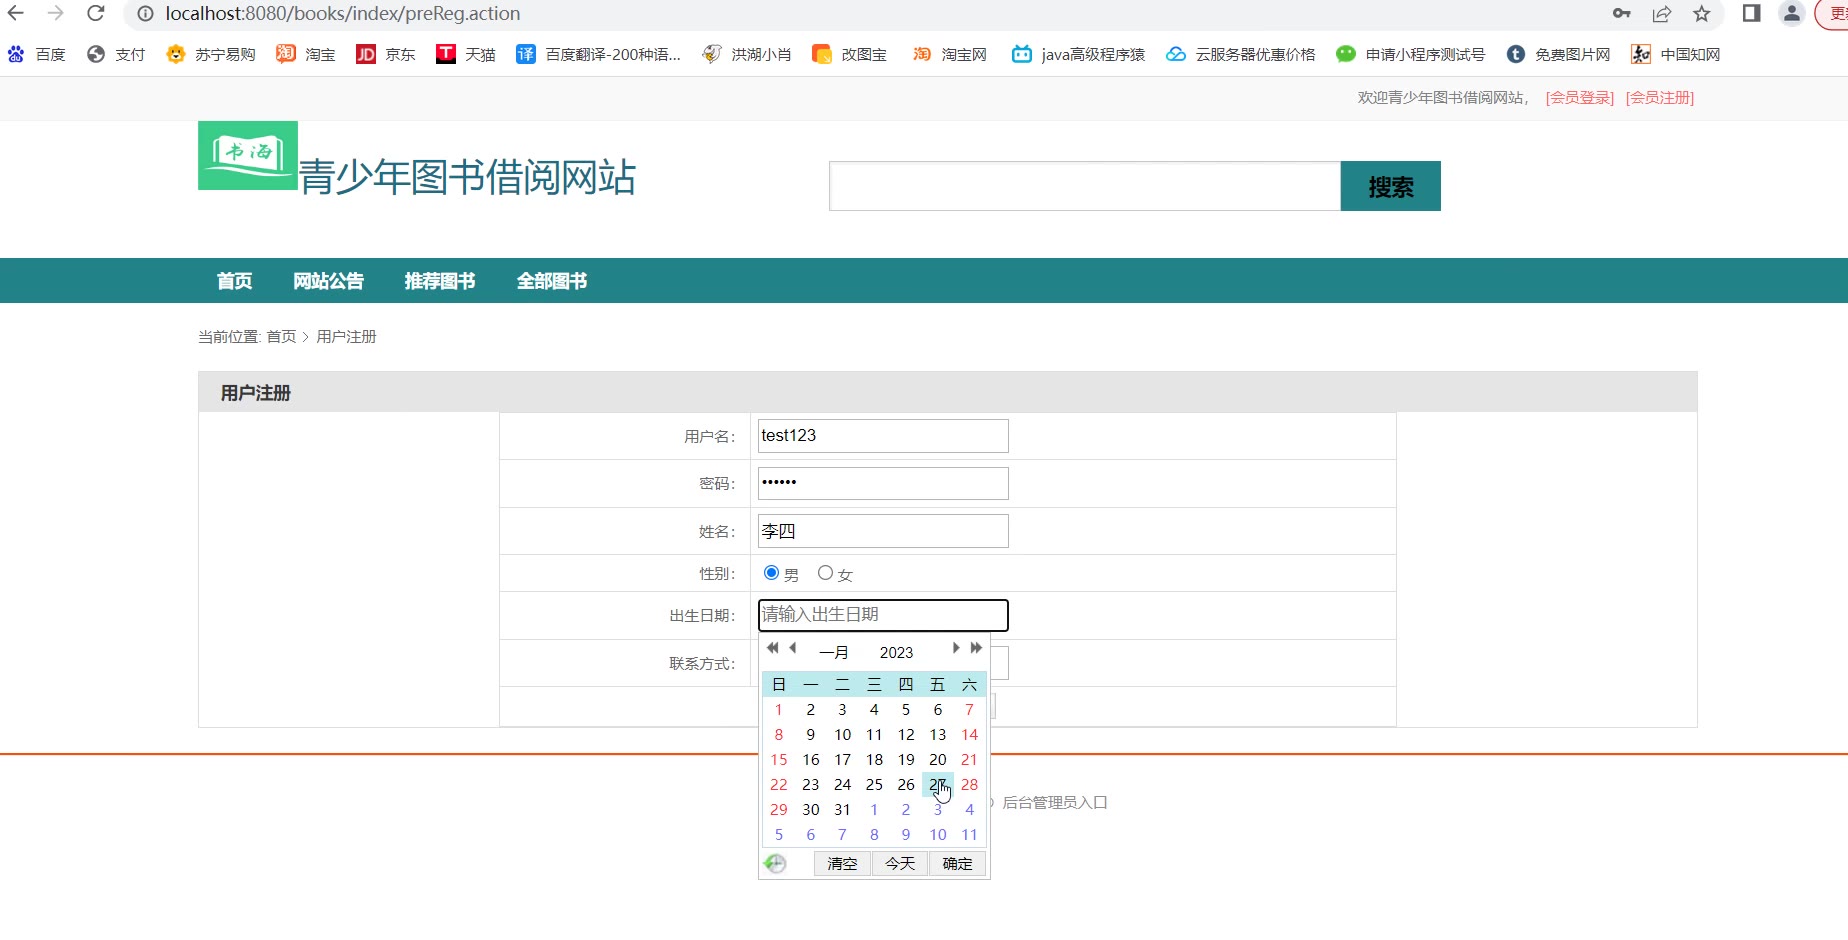
Task: Open the year selector showing 2023
Action: [896, 652]
